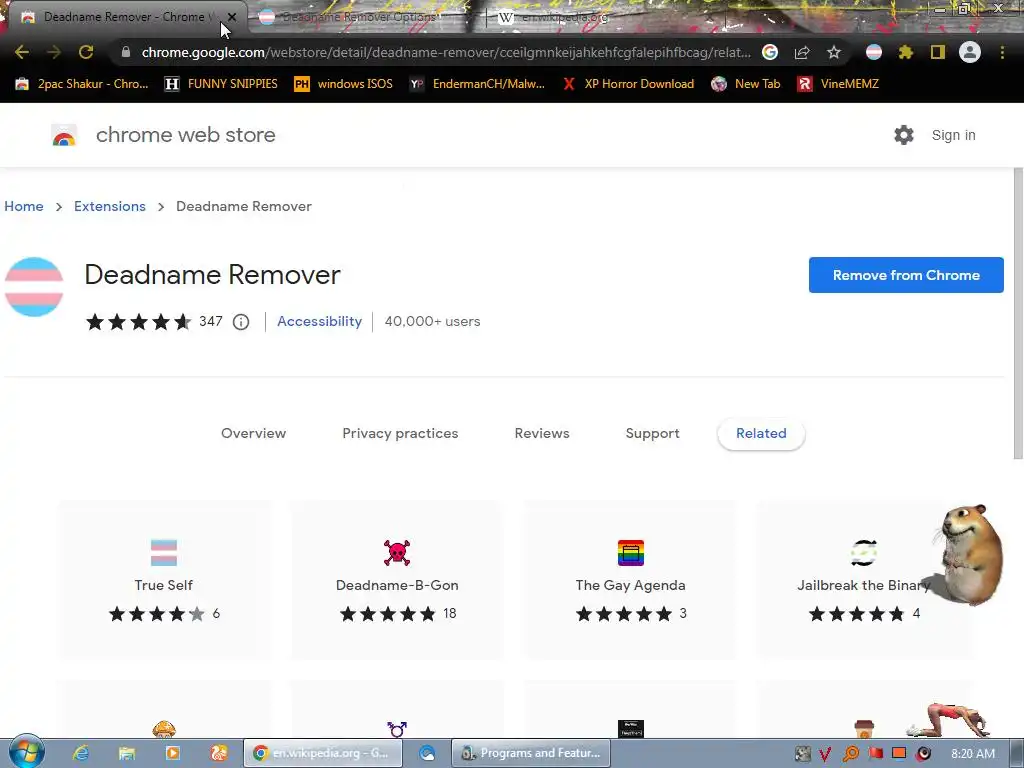
Task: Close the Deadname Remover Chrome tab
Action: [232, 17]
